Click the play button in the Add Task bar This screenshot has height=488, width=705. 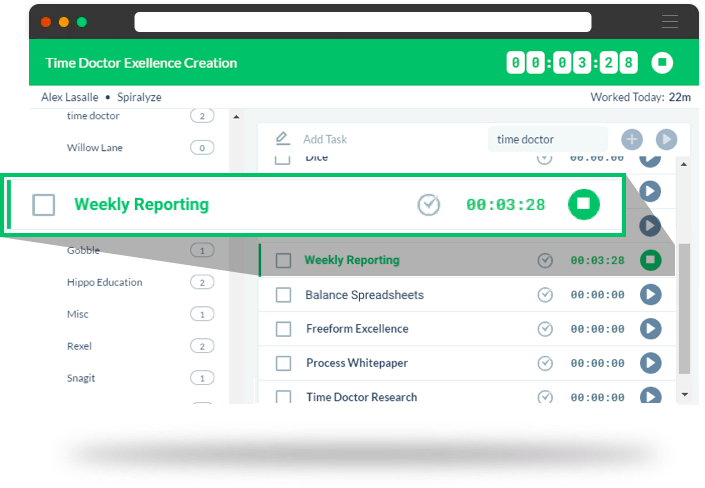pos(666,139)
